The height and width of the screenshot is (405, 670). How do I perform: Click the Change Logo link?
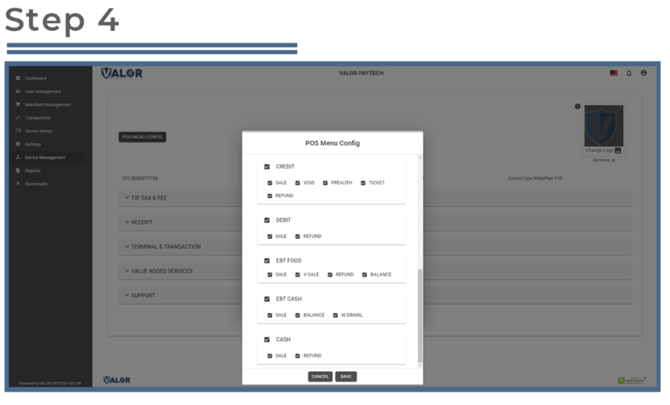(x=599, y=150)
